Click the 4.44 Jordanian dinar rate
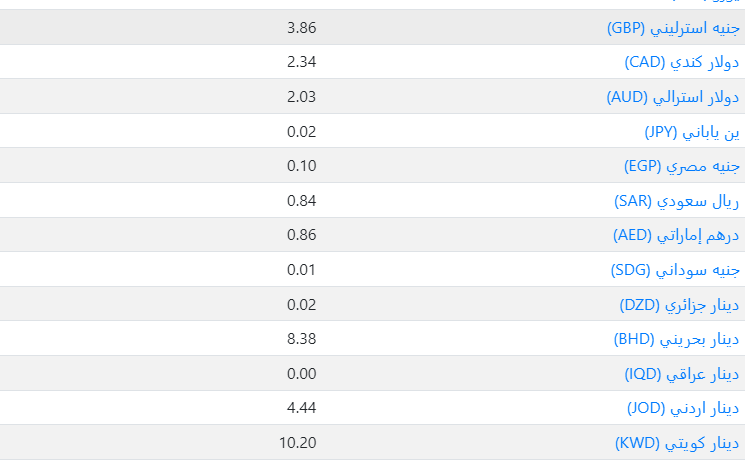This screenshot has width=748, height=470. (301, 408)
